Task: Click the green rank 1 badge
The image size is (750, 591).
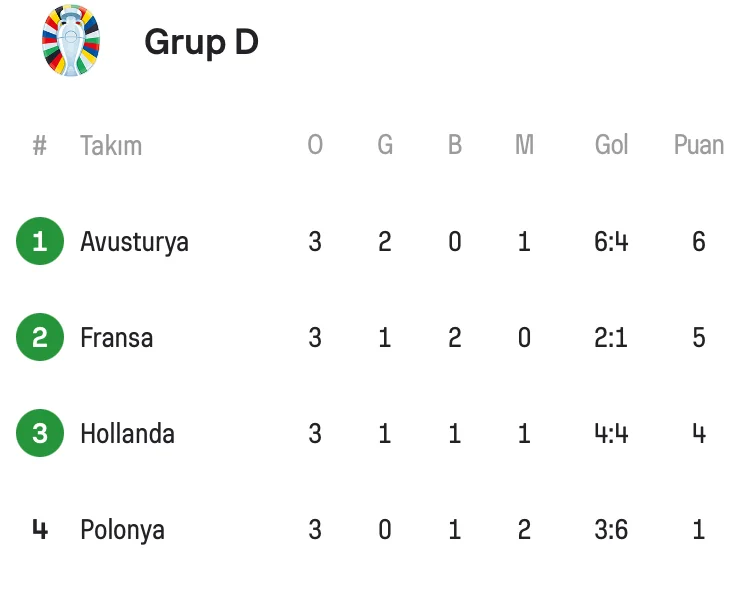Action: click(x=40, y=242)
